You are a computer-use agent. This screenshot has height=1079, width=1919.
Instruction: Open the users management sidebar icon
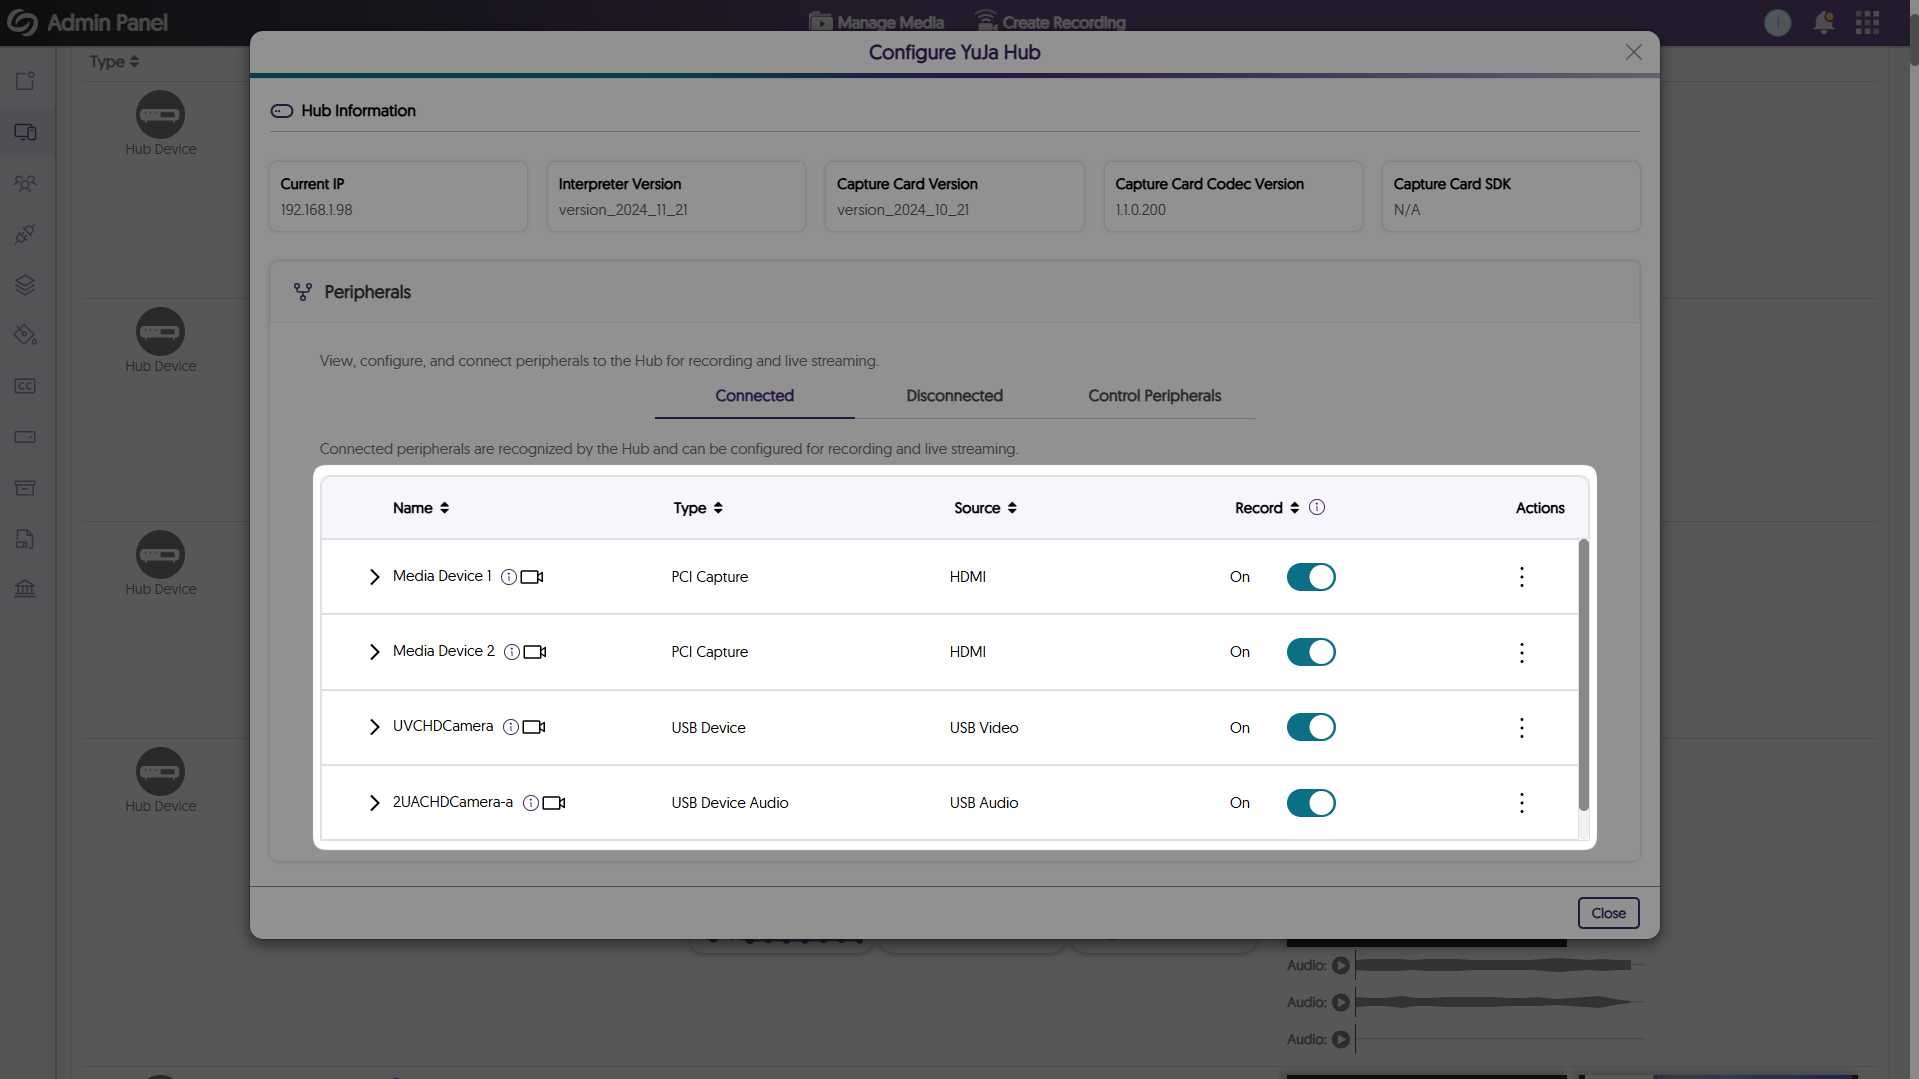[26, 183]
